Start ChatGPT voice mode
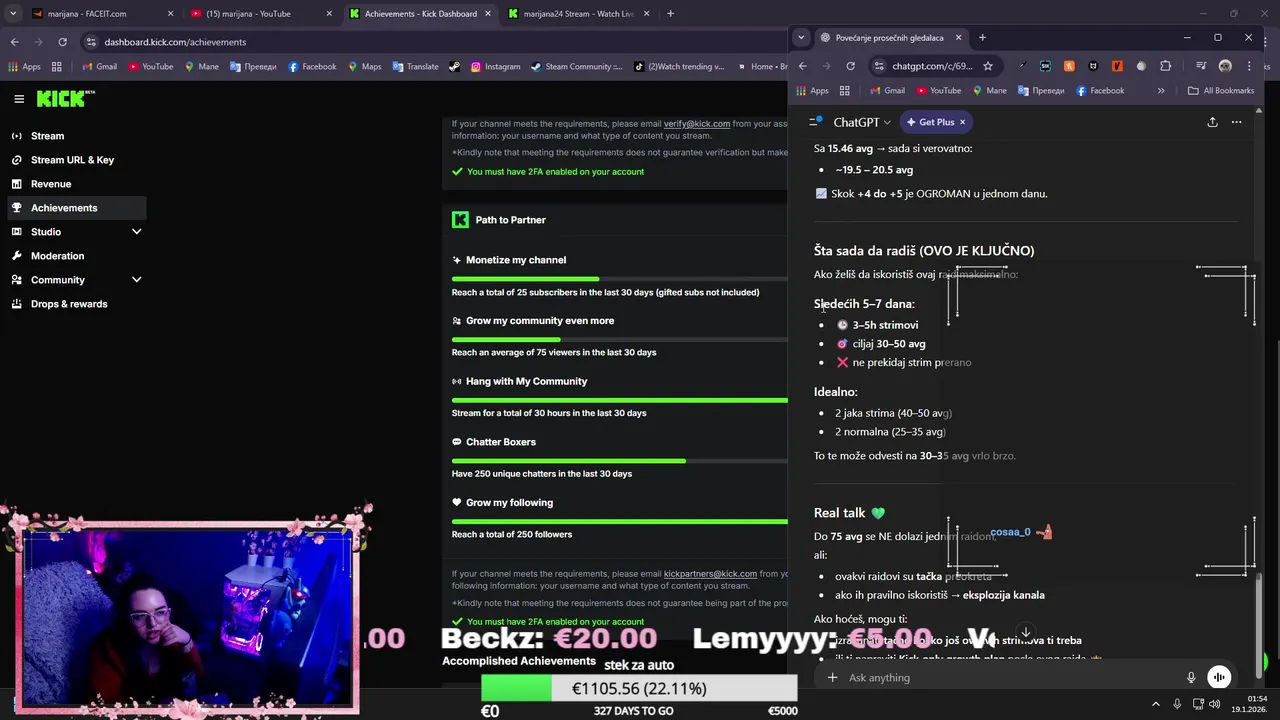The width and height of the screenshot is (1280, 720). point(1219,678)
